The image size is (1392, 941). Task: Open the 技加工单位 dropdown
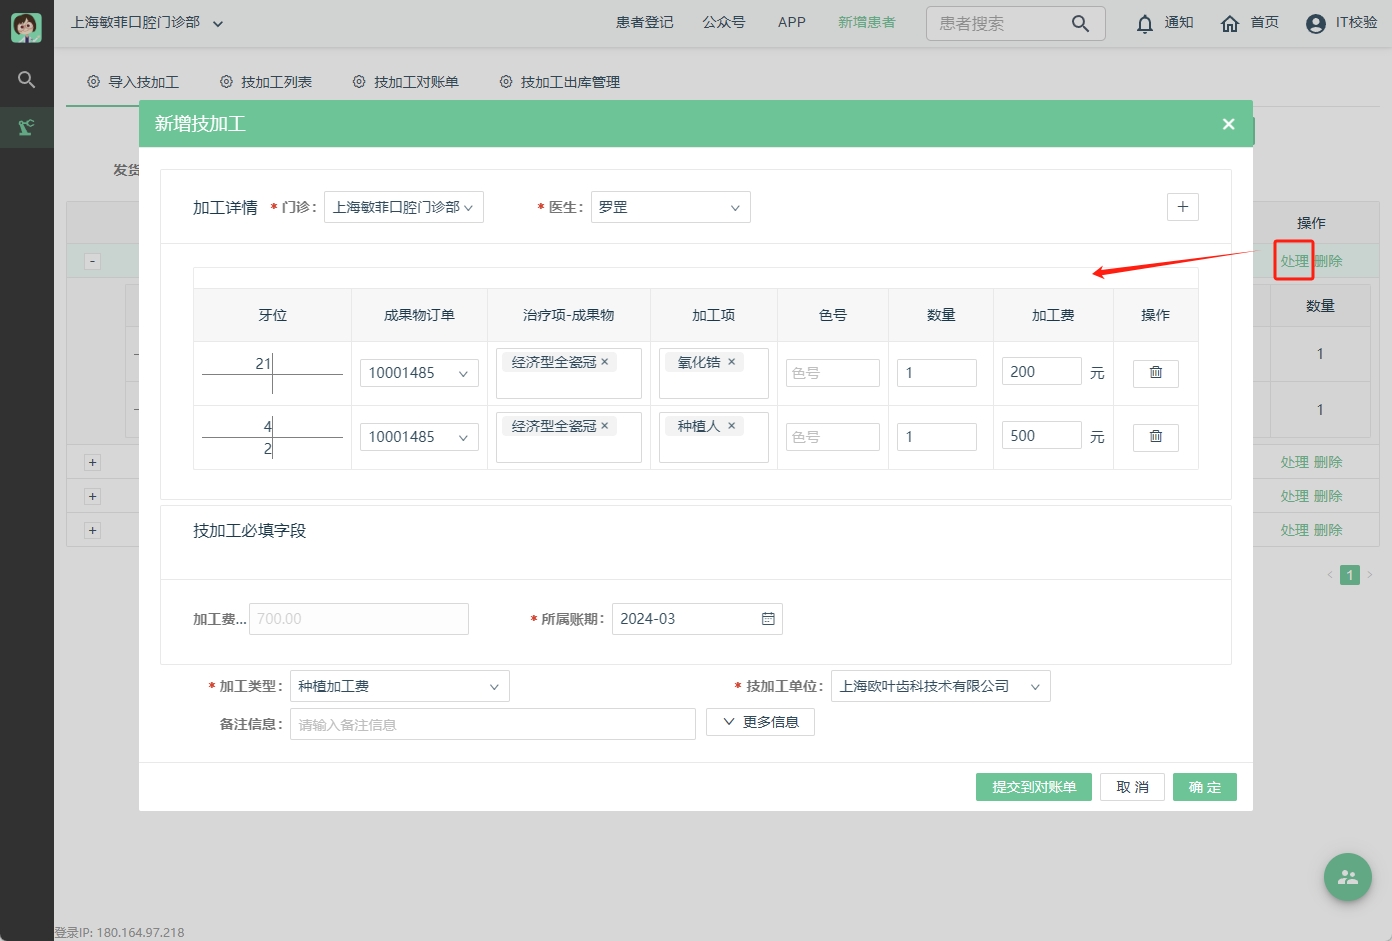[x=940, y=686]
